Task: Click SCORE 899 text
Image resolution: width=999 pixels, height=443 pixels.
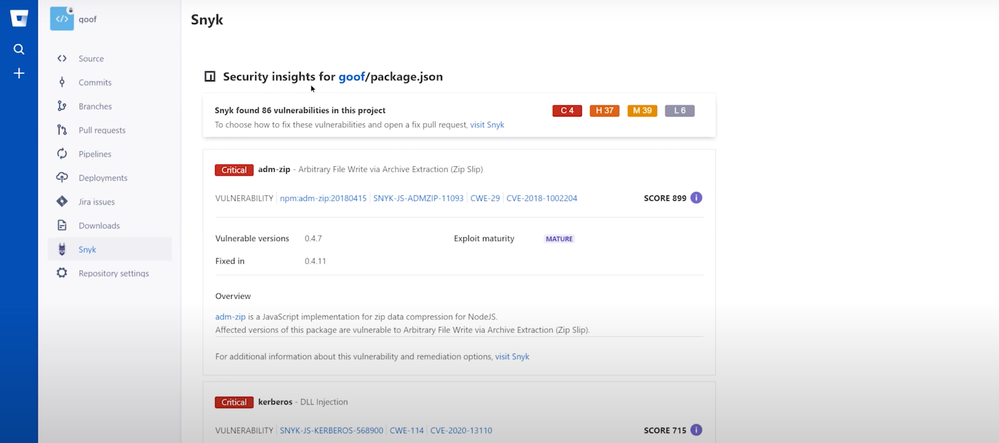Action: click(x=665, y=198)
